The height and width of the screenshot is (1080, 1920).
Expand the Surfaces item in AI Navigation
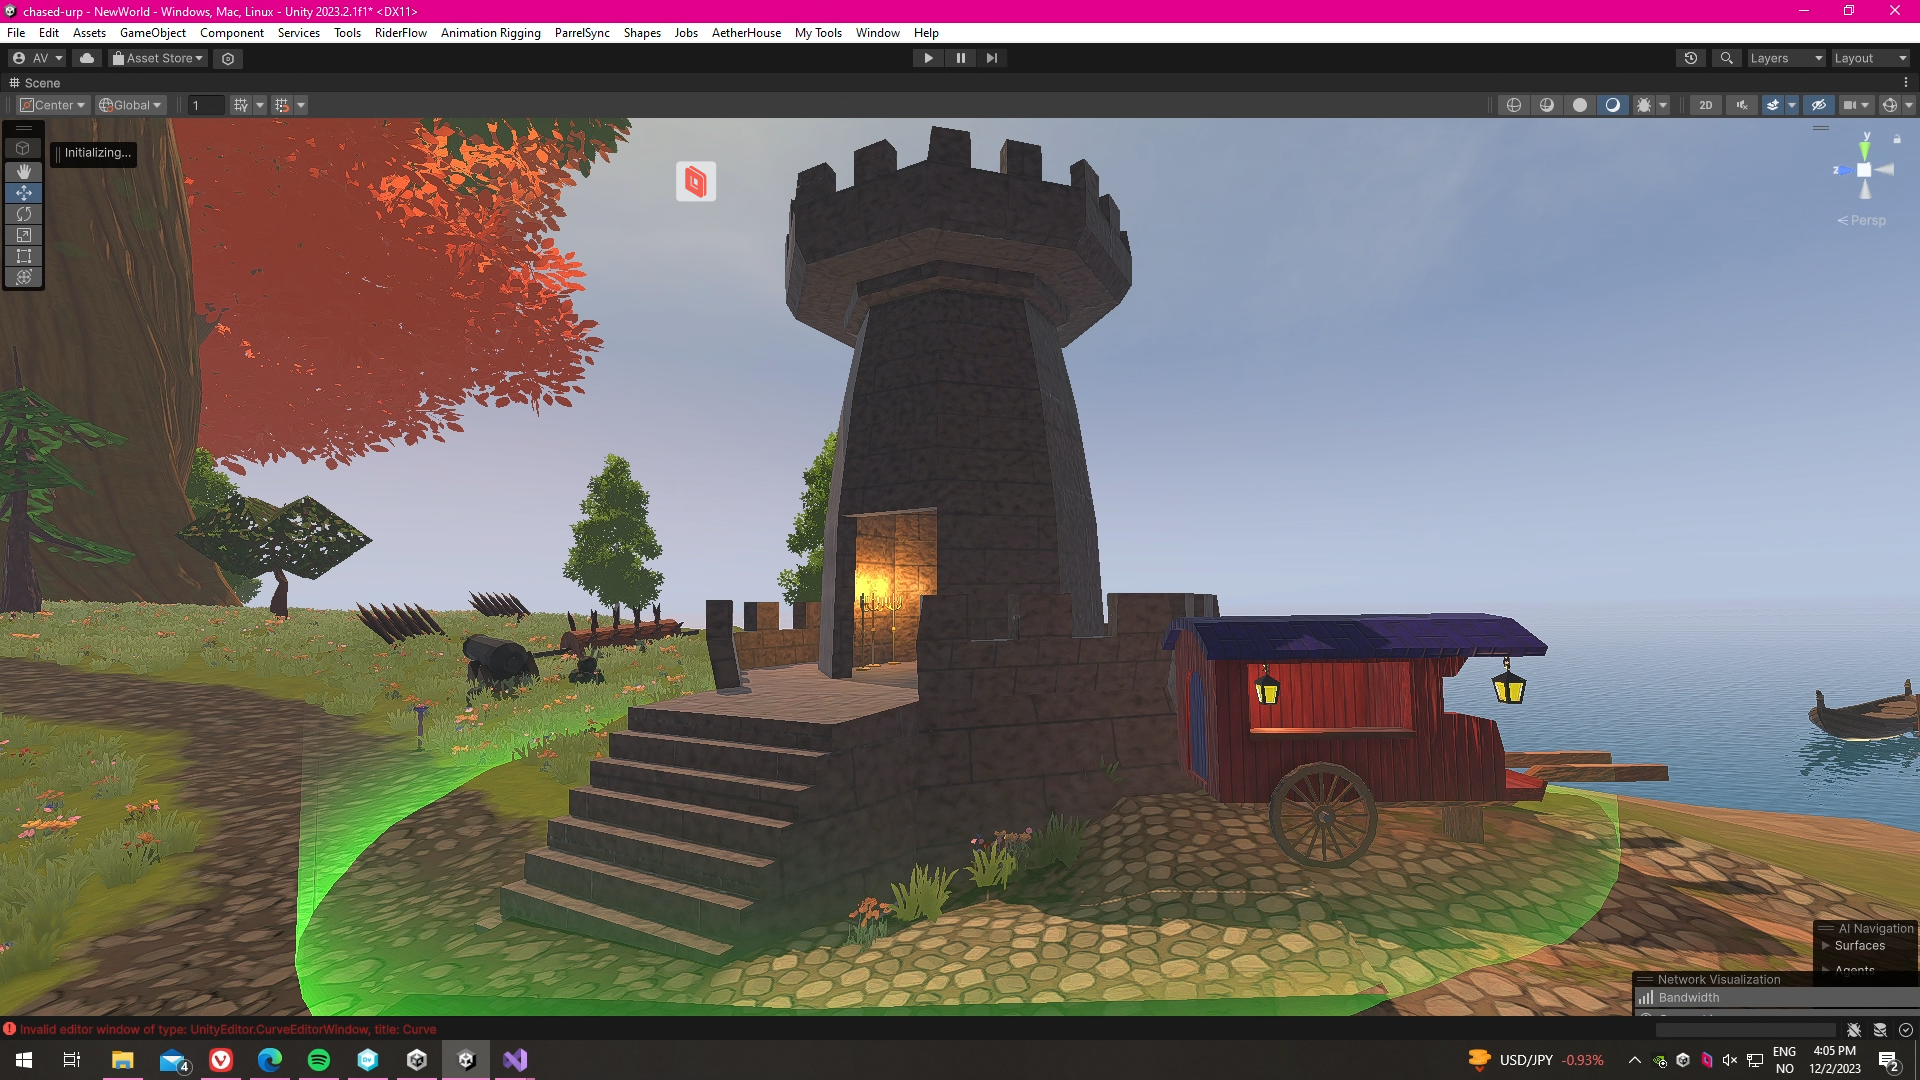coord(1826,945)
